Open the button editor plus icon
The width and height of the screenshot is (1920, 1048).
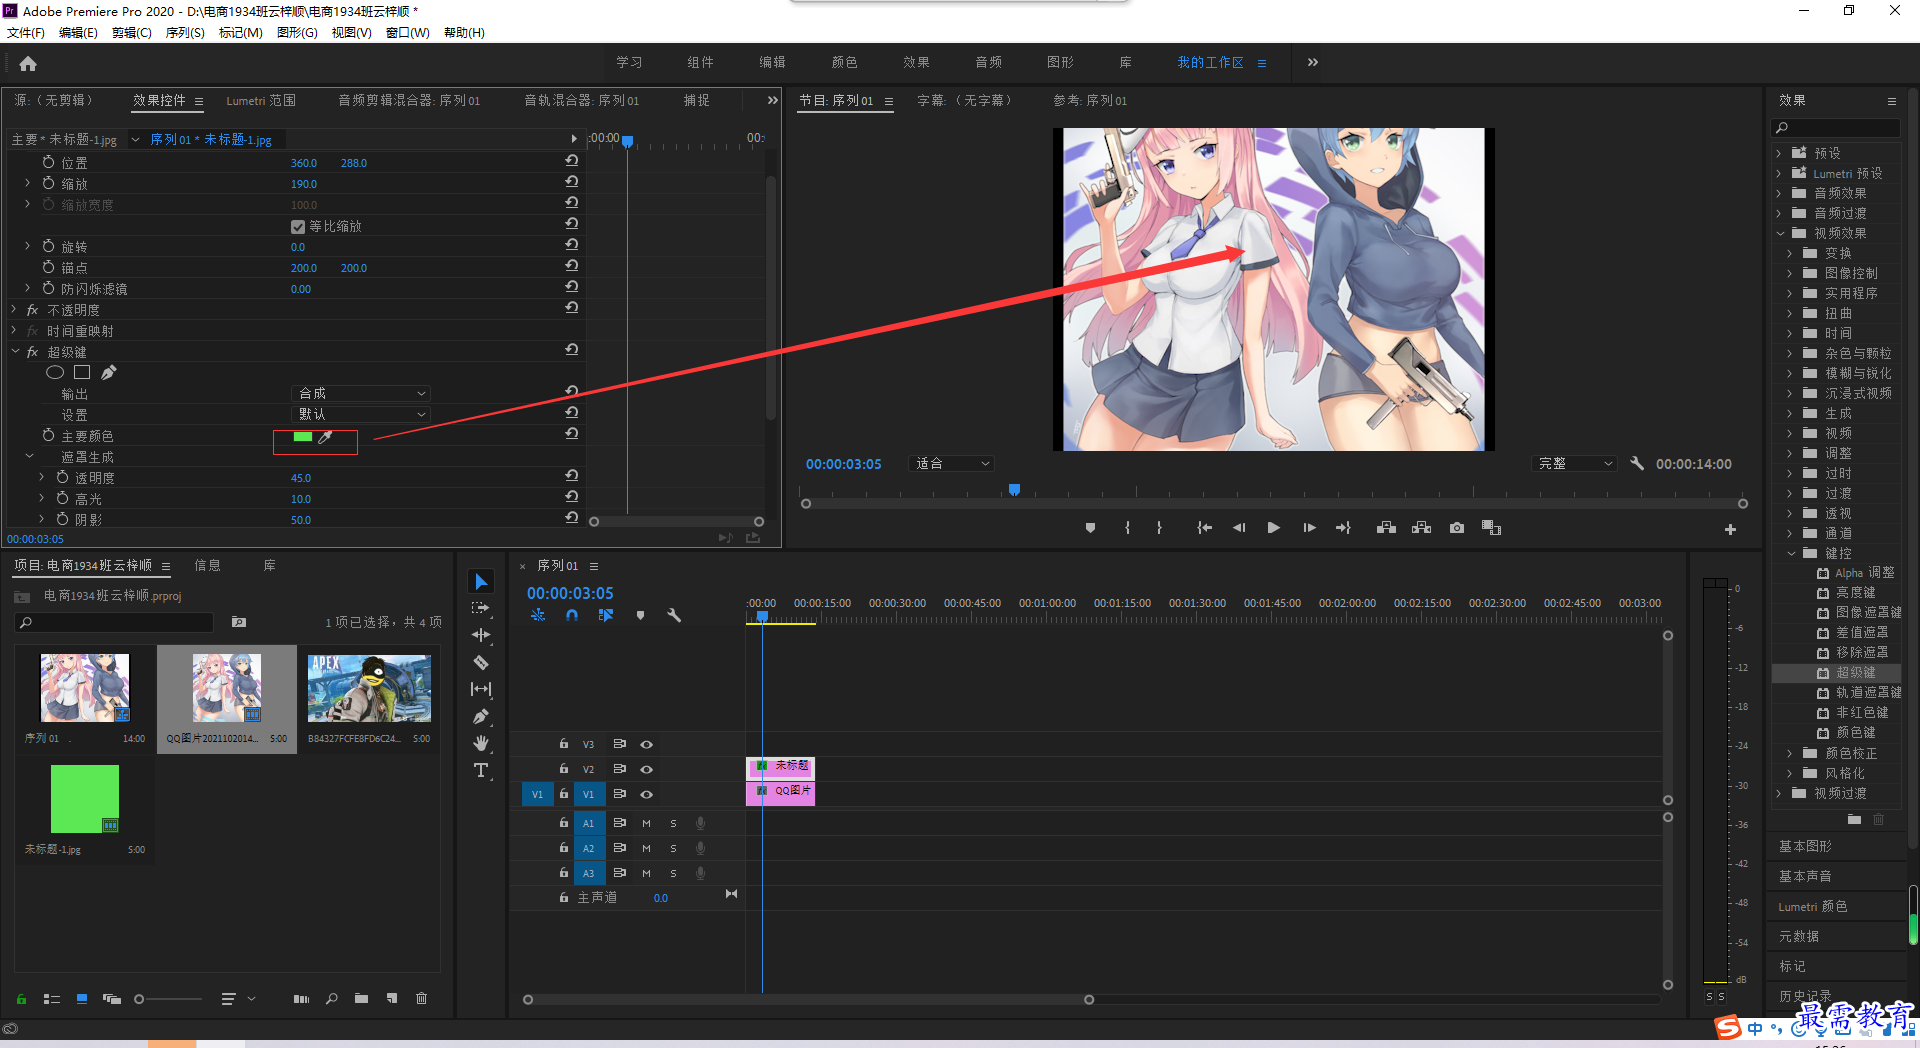pos(1730,529)
